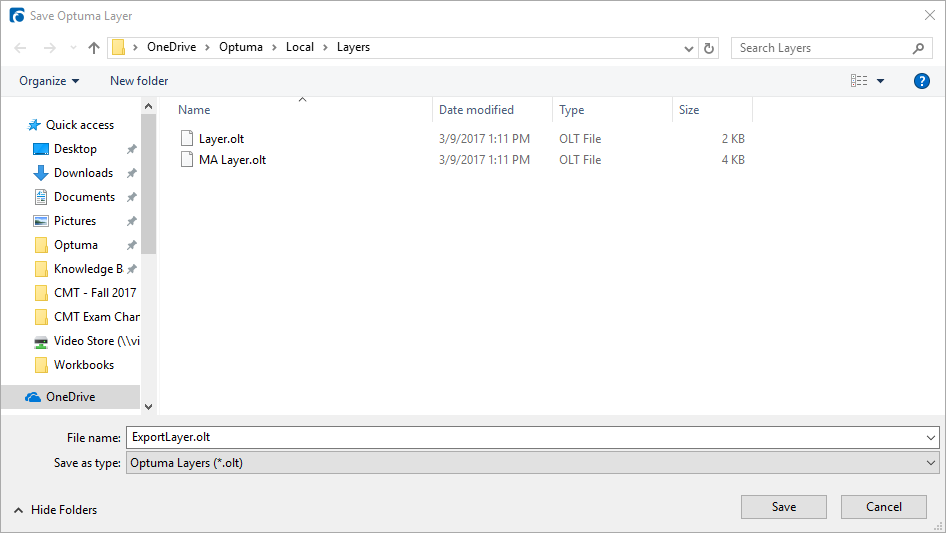Click the pin icon beside Optuma
The image size is (946, 533).
coord(132,245)
